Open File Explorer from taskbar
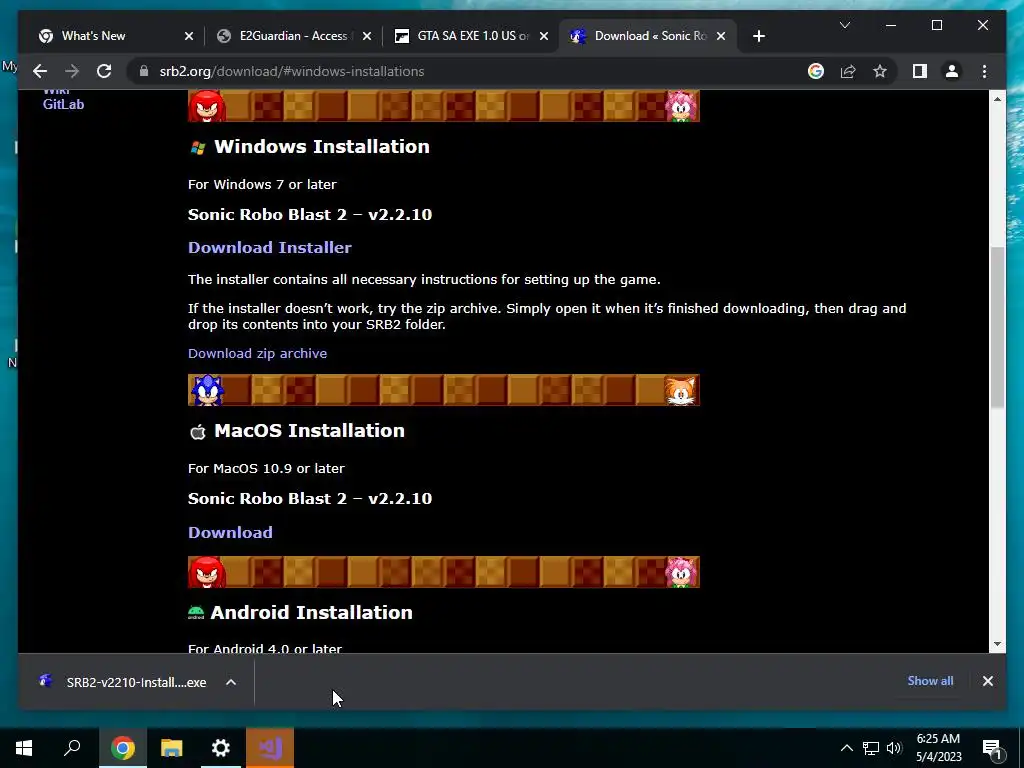 pyautogui.click(x=172, y=748)
